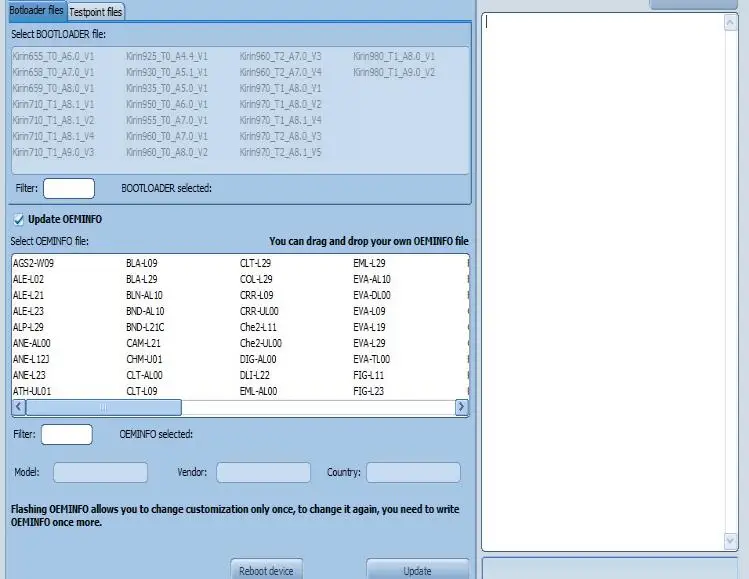
Task: Select FIG-L23 in the OEMINFO list
Action: tap(369, 391)
